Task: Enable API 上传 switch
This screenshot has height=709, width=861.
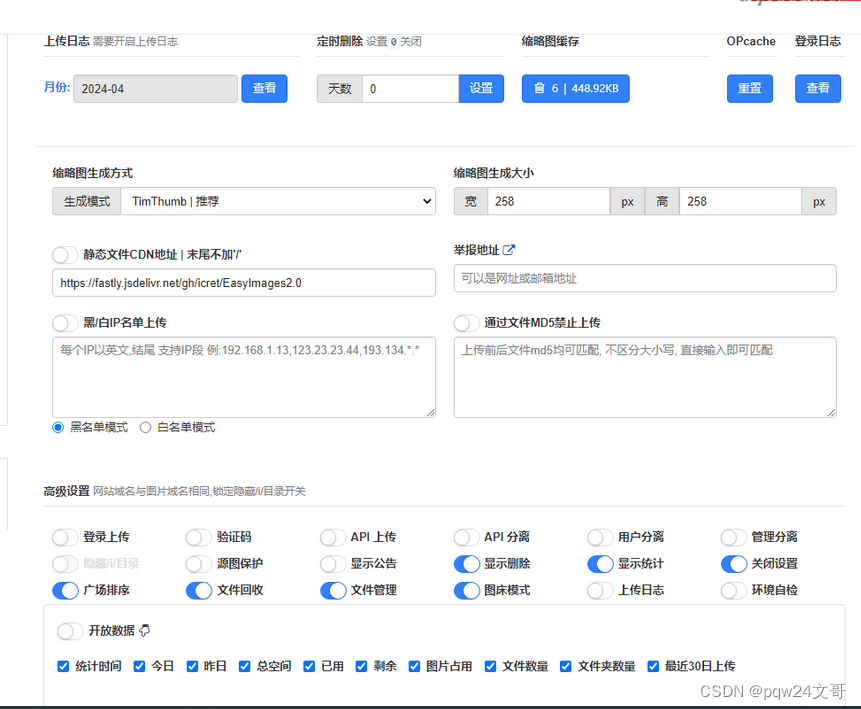Action: 333,537
